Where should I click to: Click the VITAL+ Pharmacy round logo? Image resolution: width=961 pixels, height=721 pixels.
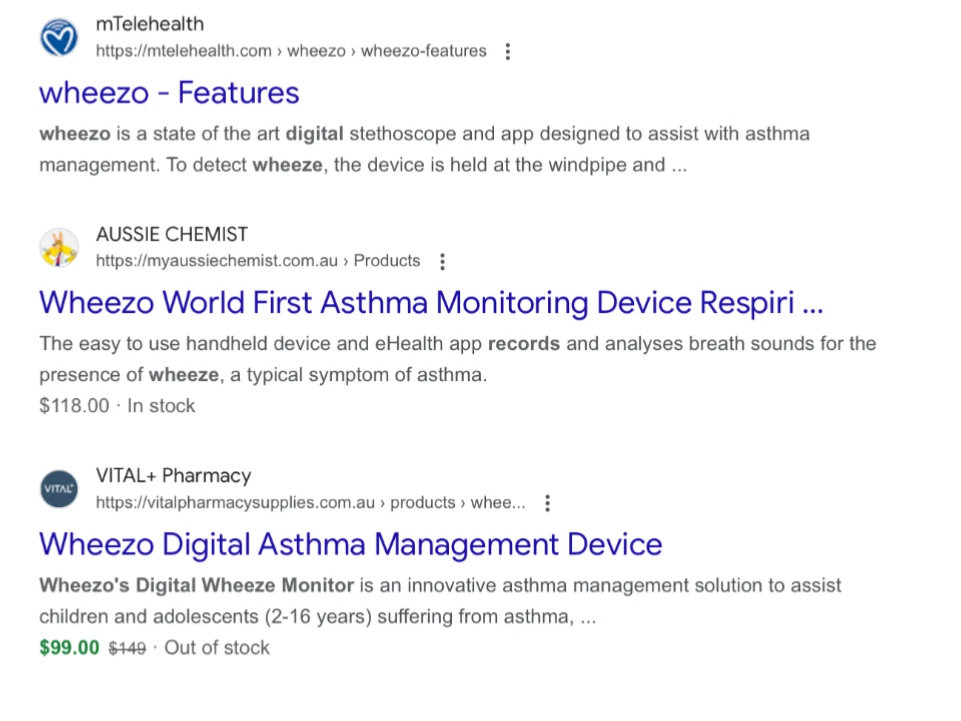59,489
